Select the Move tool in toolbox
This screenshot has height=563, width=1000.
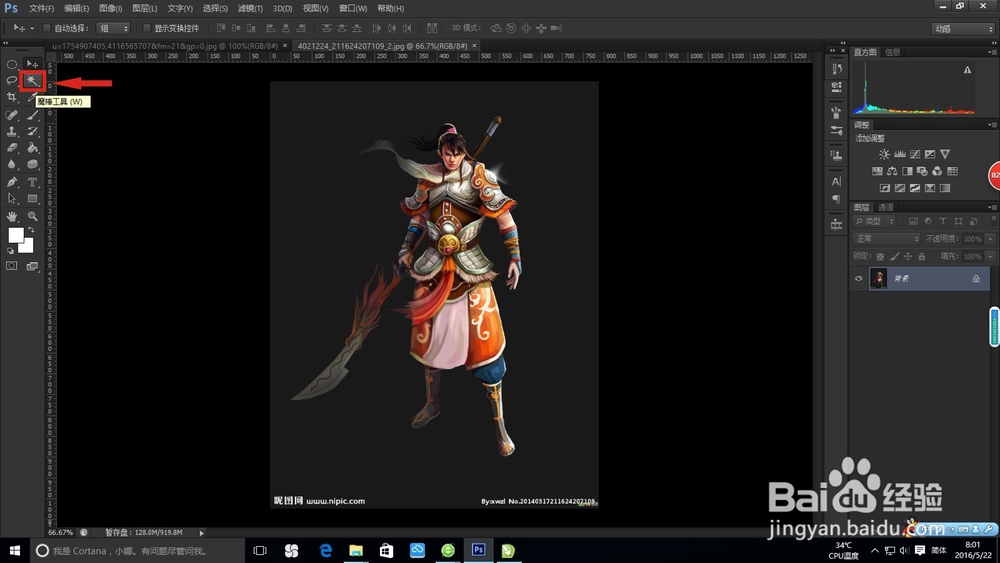point(32,64)
